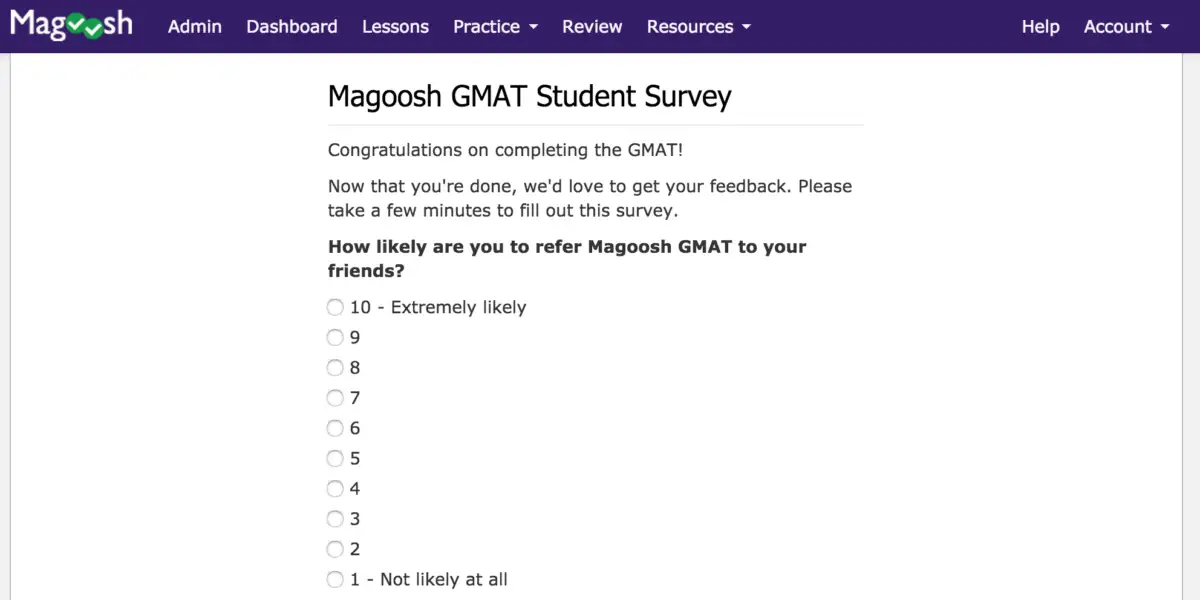Select 1 - Not likely at all

(x=335, y=579)
